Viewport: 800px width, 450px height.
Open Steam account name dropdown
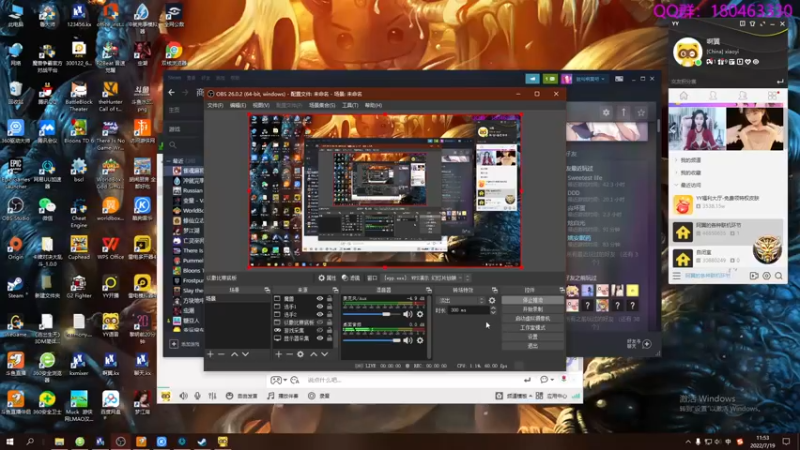pos(590,79)
